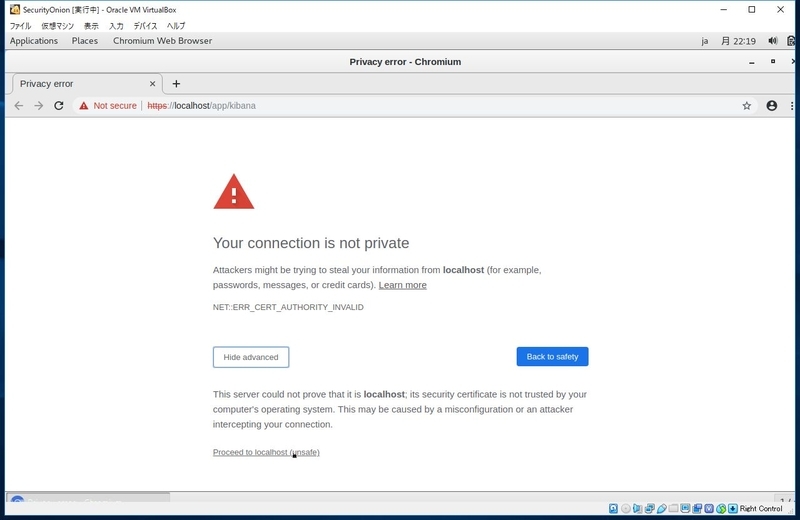Click the SecurityOnion VirtualBox window icon
The height and width of the screenshot is (520, 800).
click(x=15, y=10)
